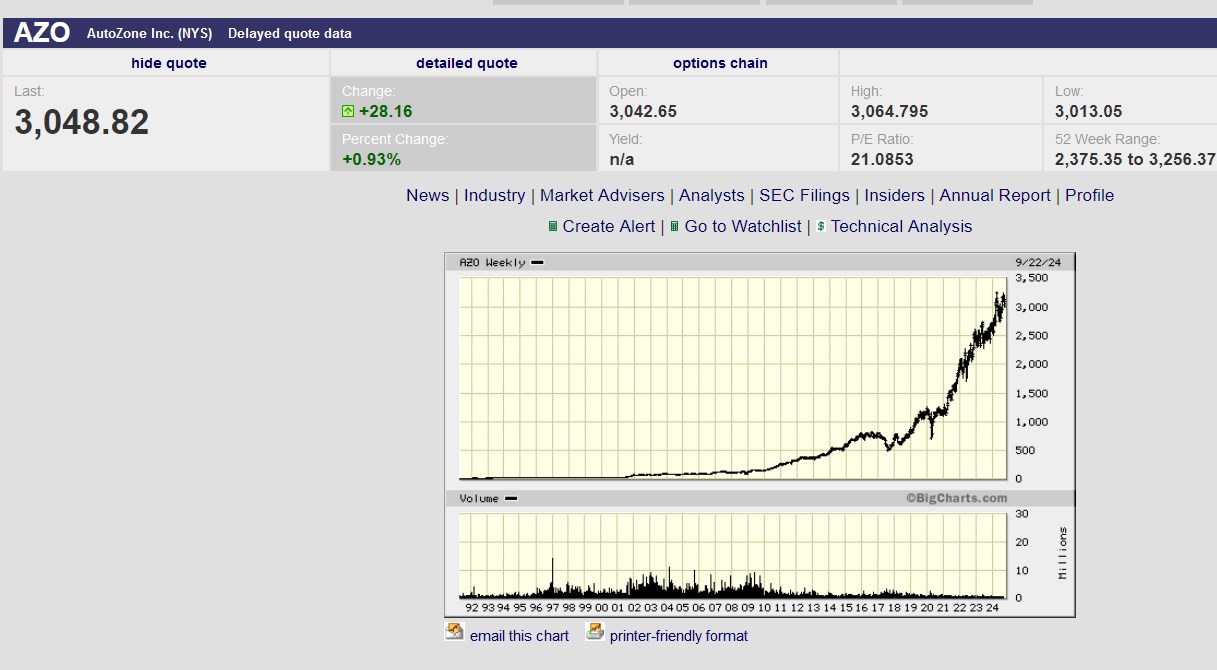Click the Technical Analysis dollar icon

point(821,227)
